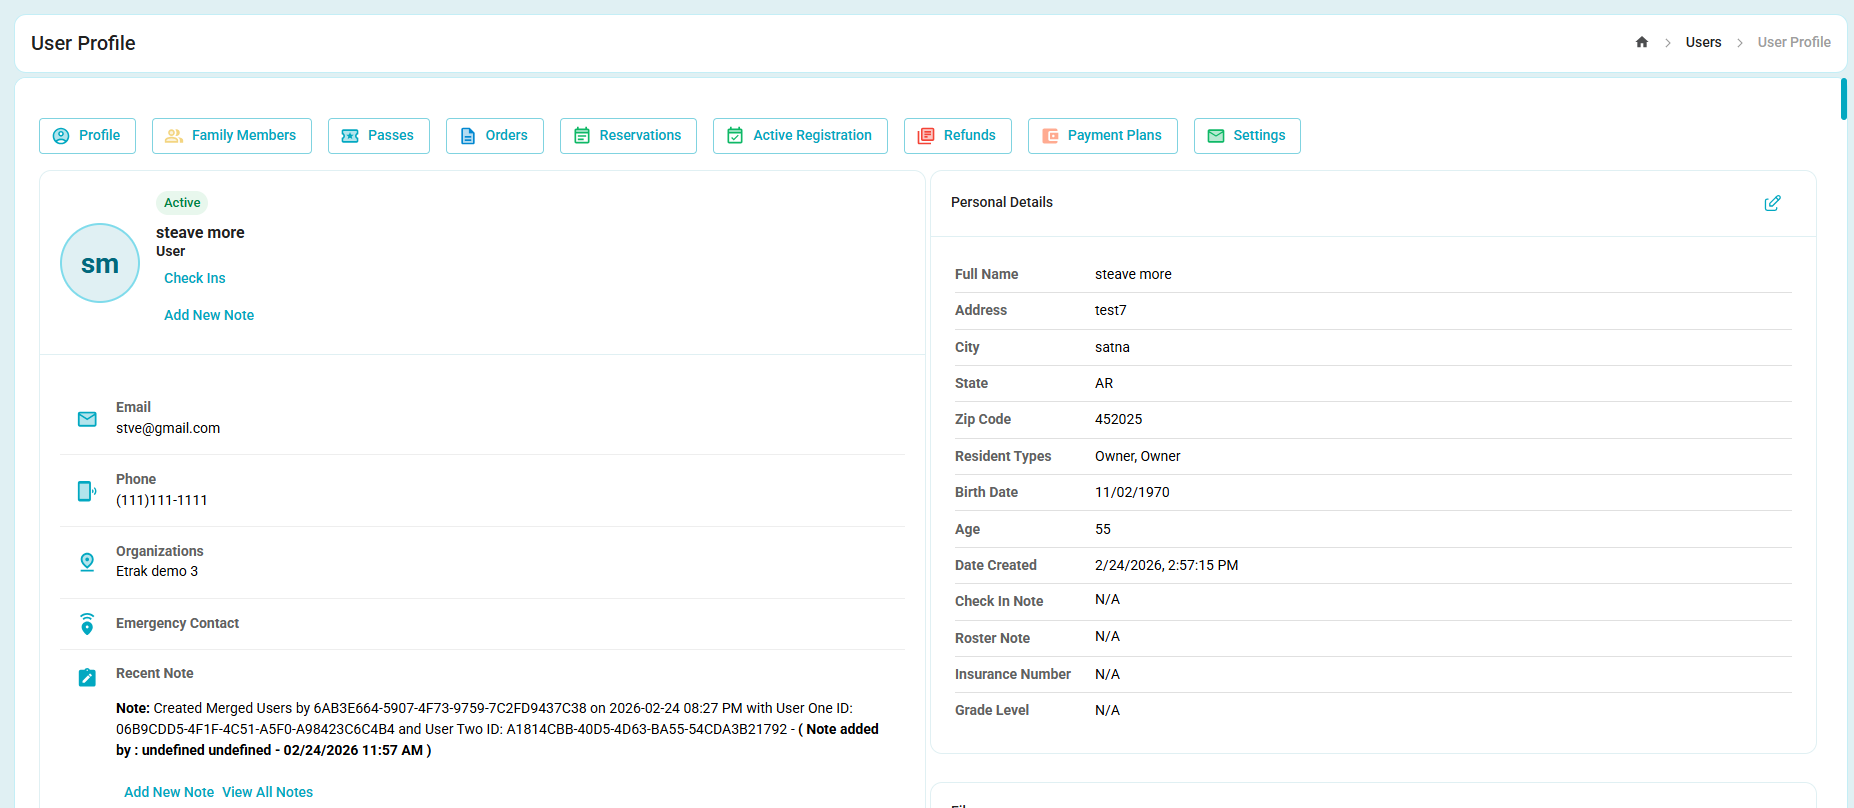Screen dimensions: 1854x808
Task: Click the phone number (111)111-1111
Action: pyautogui.click(x=162, y=500)
